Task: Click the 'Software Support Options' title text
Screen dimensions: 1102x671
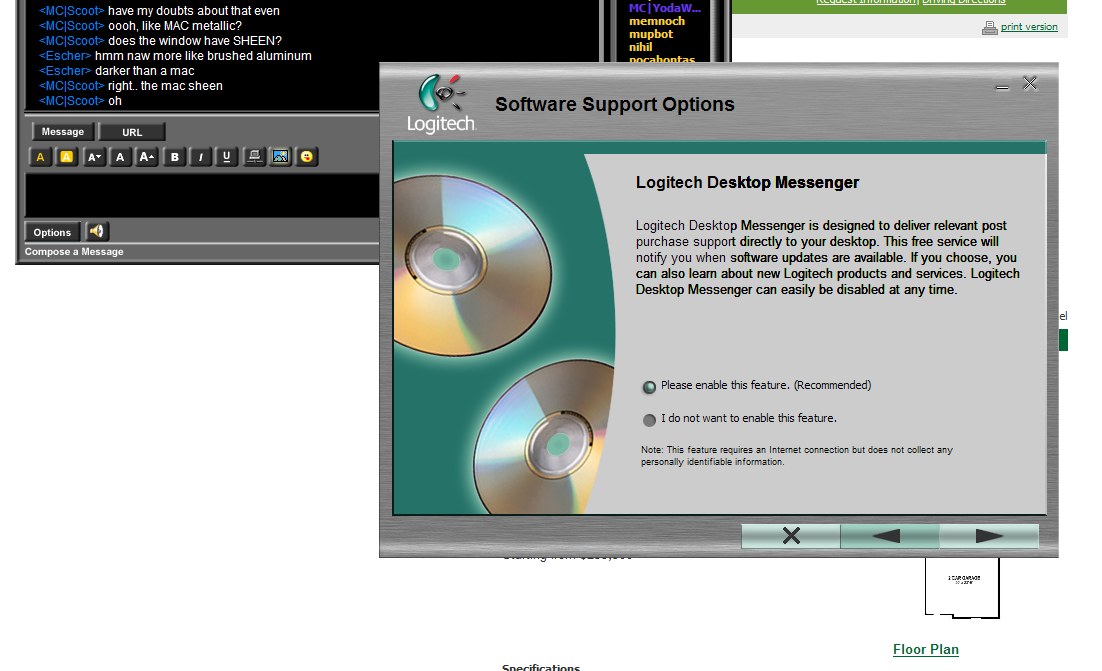Action: click(x=614, y=104)
